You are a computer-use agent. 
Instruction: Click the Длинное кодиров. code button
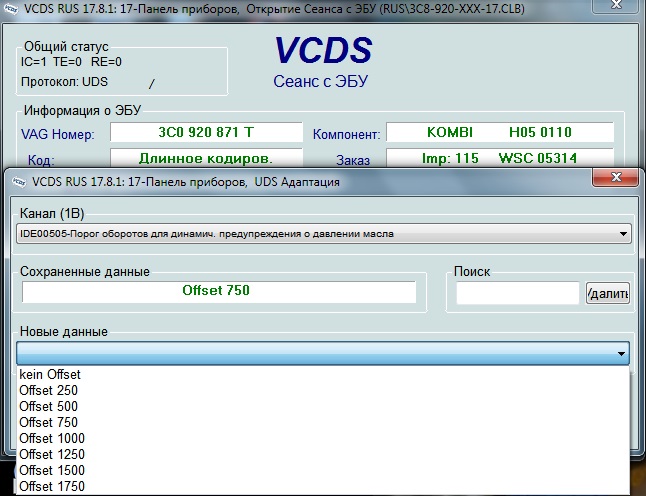pos(205,158)
